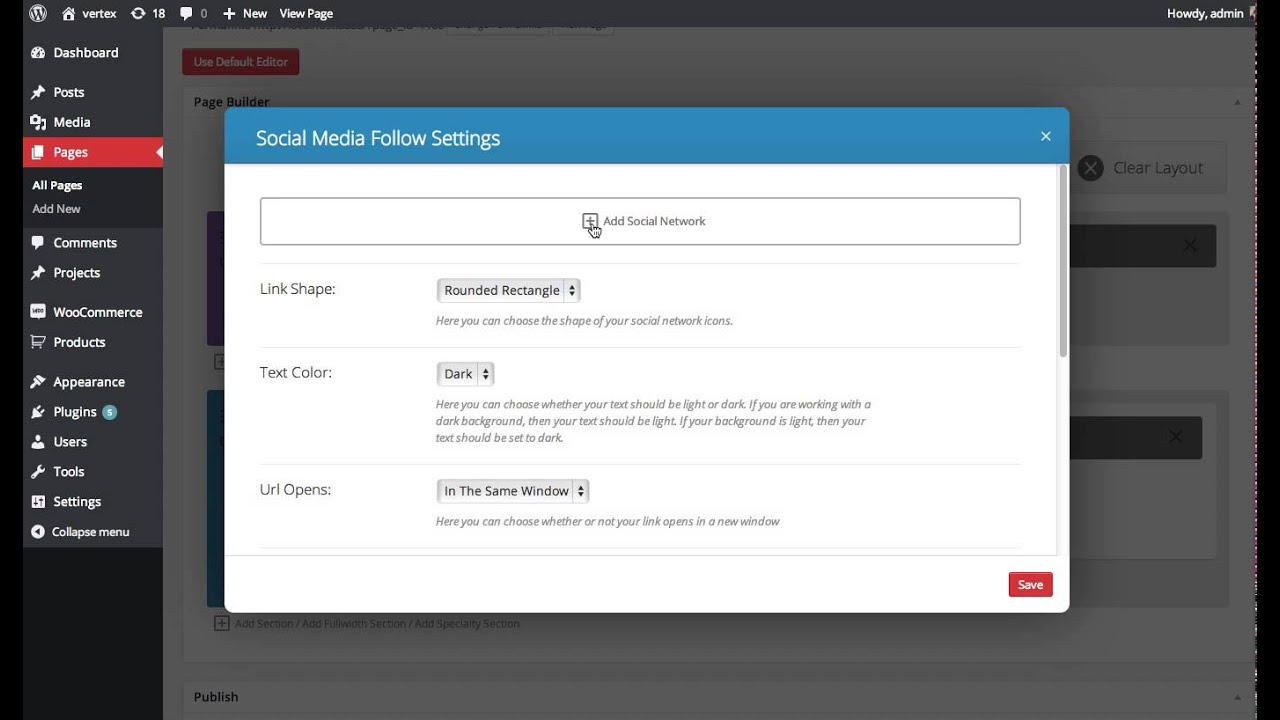Click the Use Default Editor button
Image resolution: width=1280 pixels, height=720 pixels.
point(240,62)
